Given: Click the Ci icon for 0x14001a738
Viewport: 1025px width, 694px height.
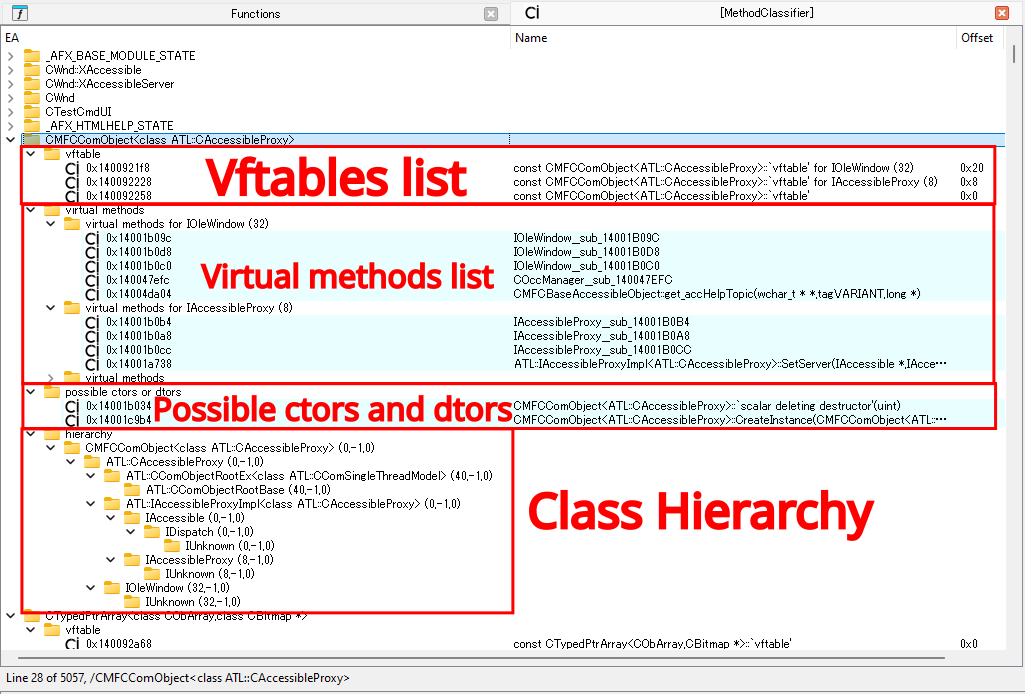Looking at the screenshot, I should [92, 365].
